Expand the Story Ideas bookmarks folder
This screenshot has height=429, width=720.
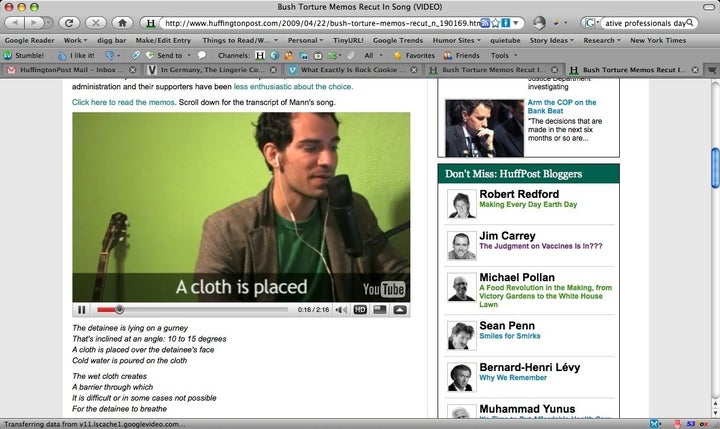tap(551, 40)
